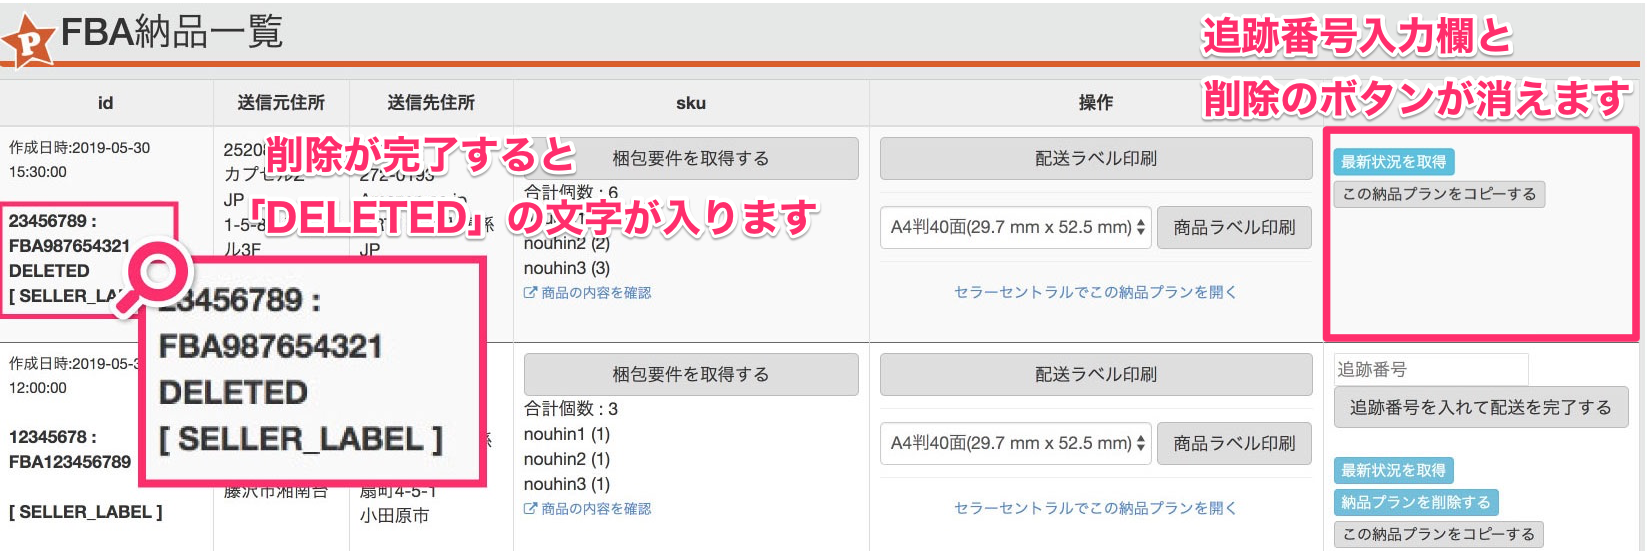Click 最新状況を取得 for the deleted plan
The height and width of the screenshot is (551, 1649).
[x=1394, y=162]
